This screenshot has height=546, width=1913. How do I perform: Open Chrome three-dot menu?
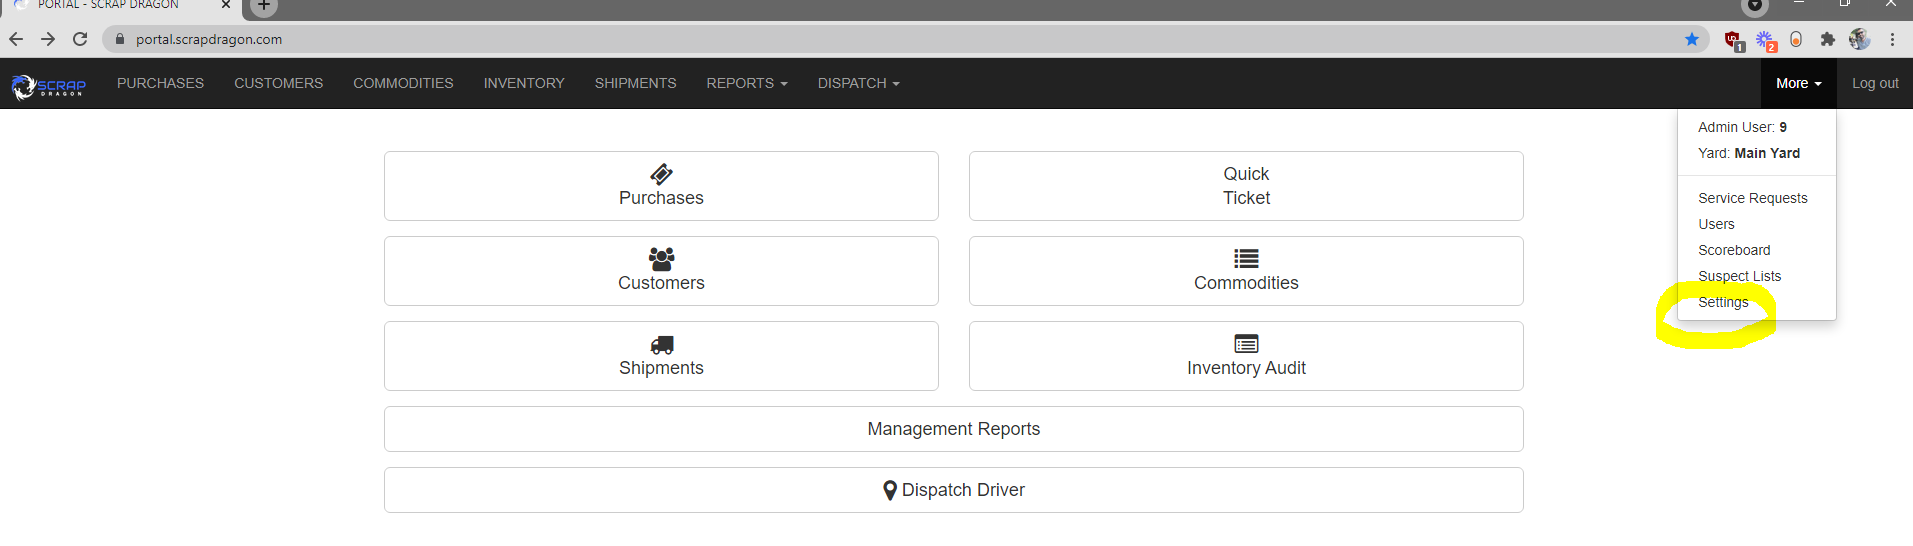point(1893,39)
